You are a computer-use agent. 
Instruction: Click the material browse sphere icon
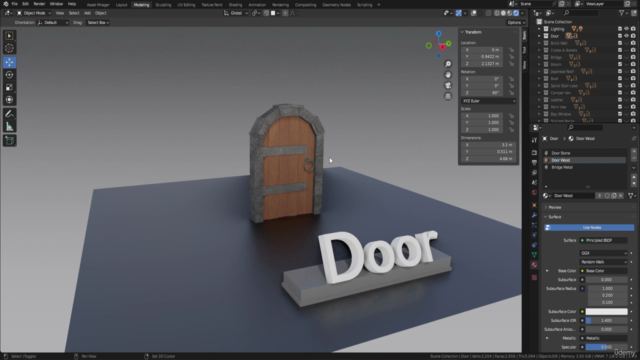(x=547, y=196)
